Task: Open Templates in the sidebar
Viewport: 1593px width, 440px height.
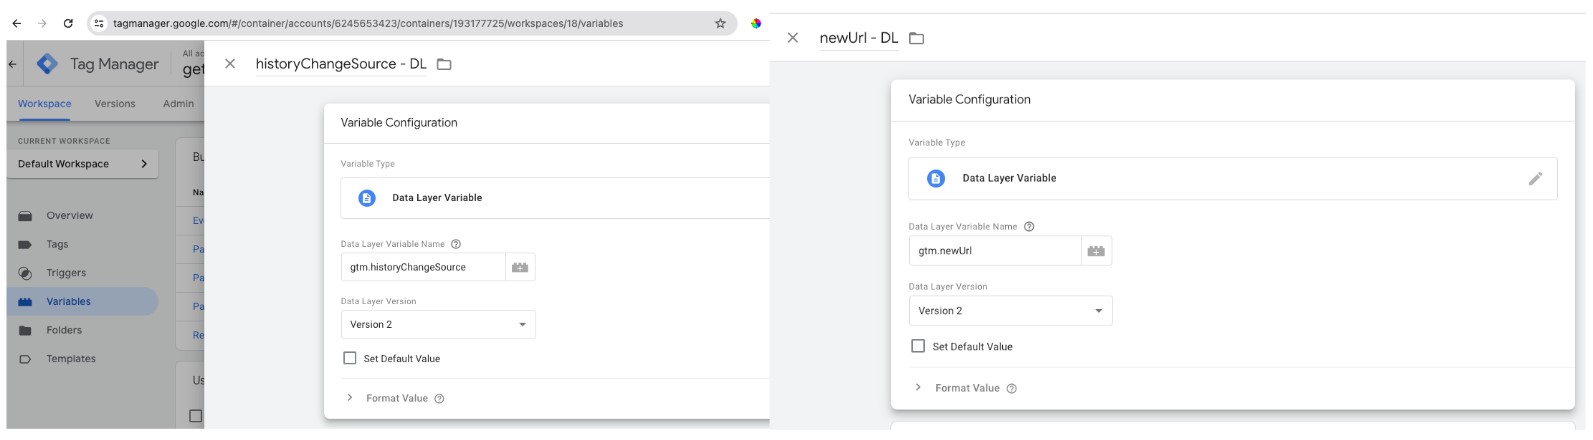Action: (x=71, y=359)
